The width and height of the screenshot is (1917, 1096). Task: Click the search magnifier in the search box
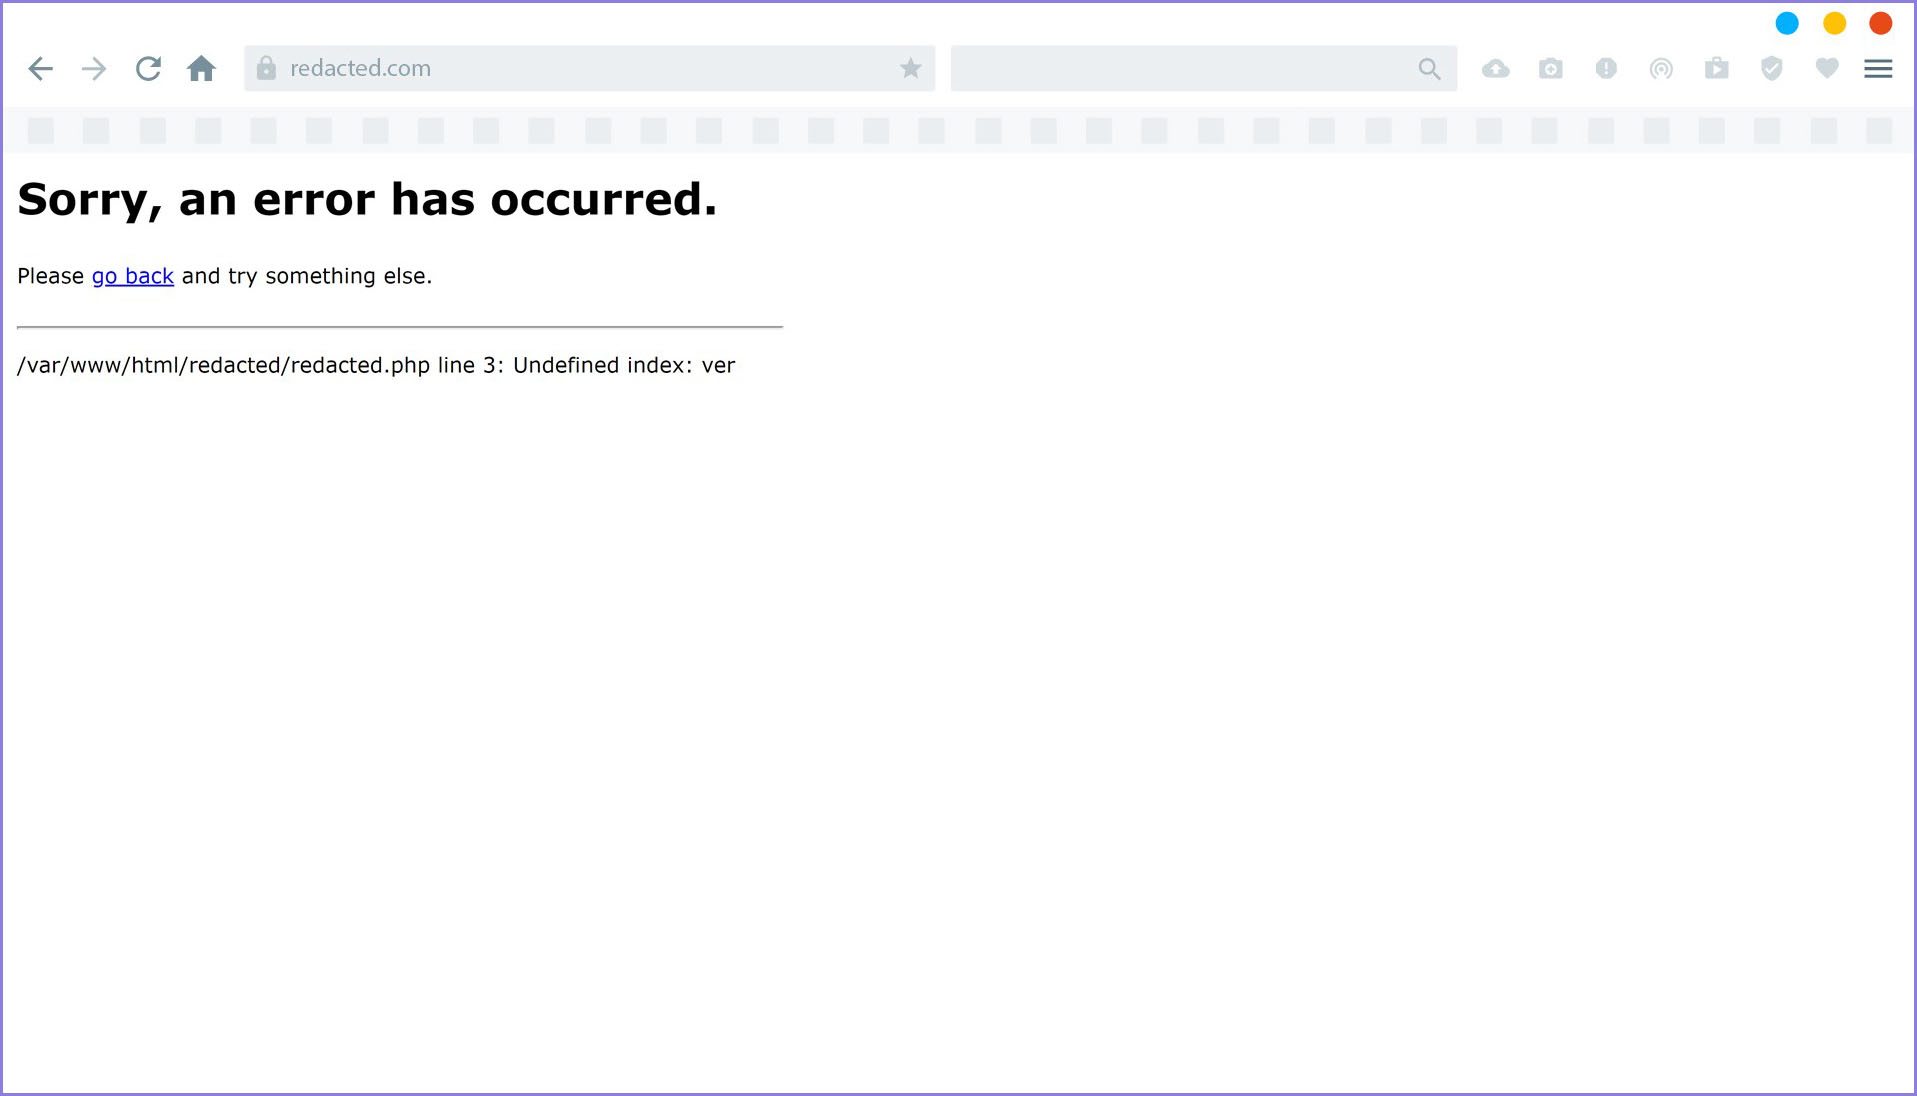[x=1430, y=69]
